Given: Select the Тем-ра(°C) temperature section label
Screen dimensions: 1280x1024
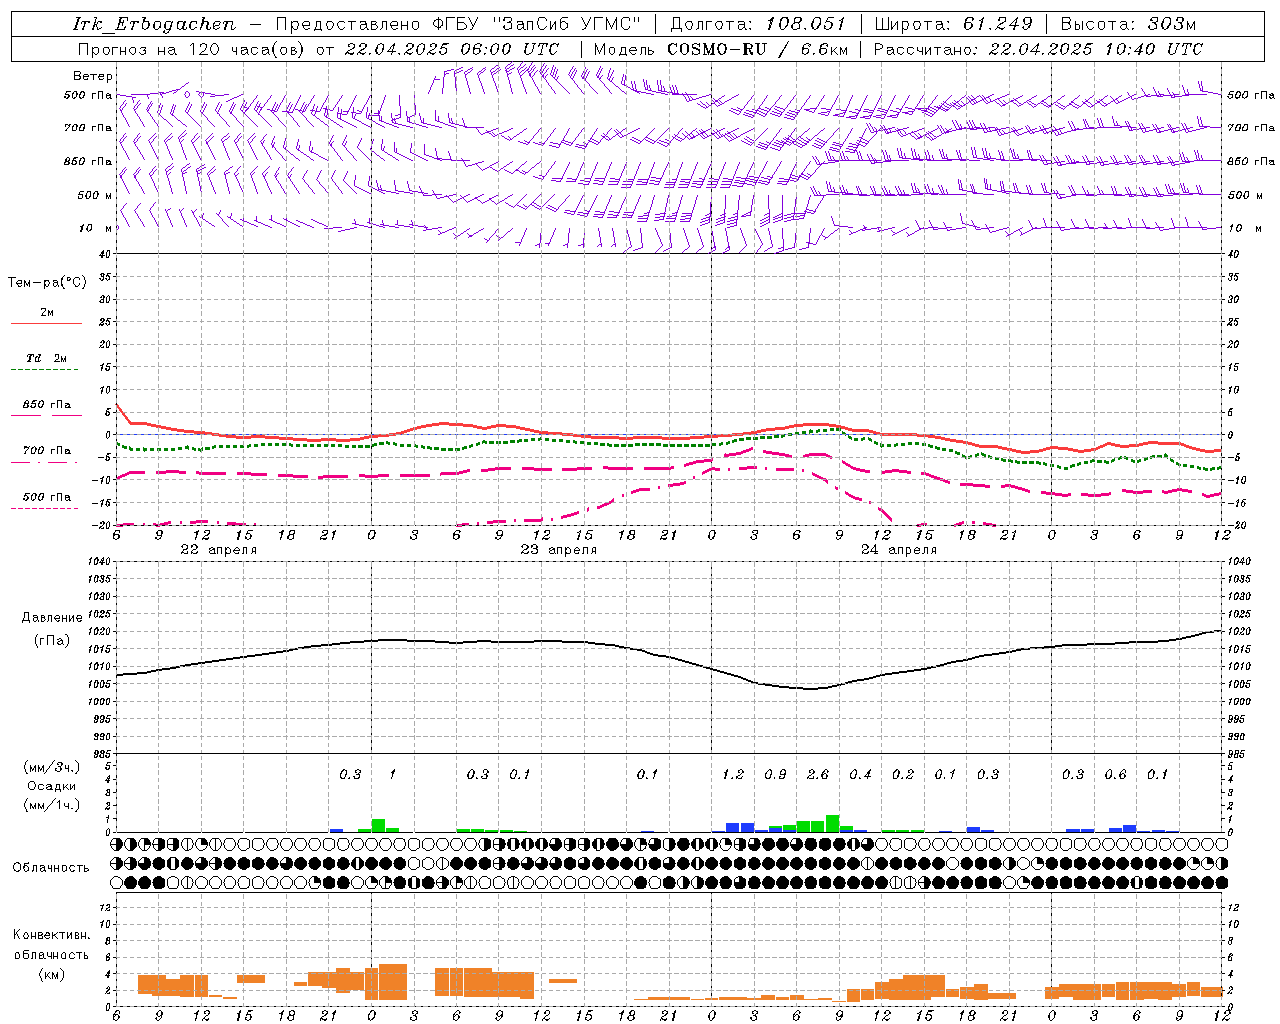Looking at the screenshot, I should tap(47, 283).
